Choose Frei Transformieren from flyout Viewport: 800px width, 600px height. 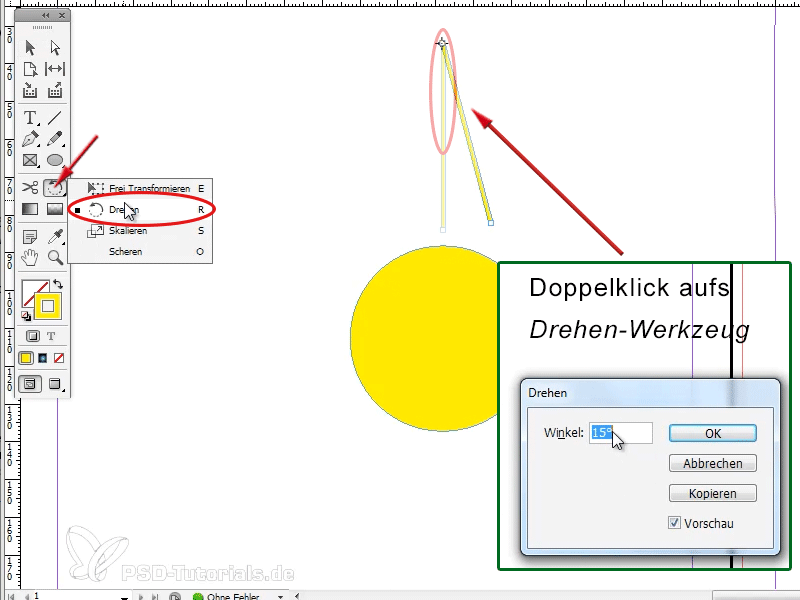[x=140, y=189]
